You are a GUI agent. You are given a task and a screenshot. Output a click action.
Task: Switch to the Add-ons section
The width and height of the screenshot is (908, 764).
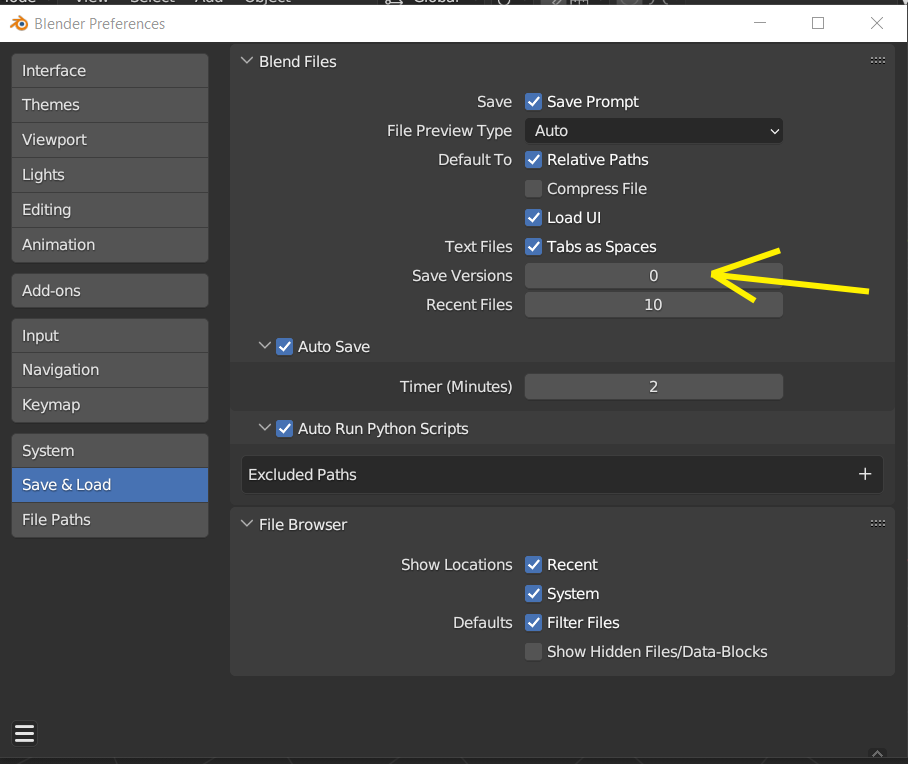(110, 291)
